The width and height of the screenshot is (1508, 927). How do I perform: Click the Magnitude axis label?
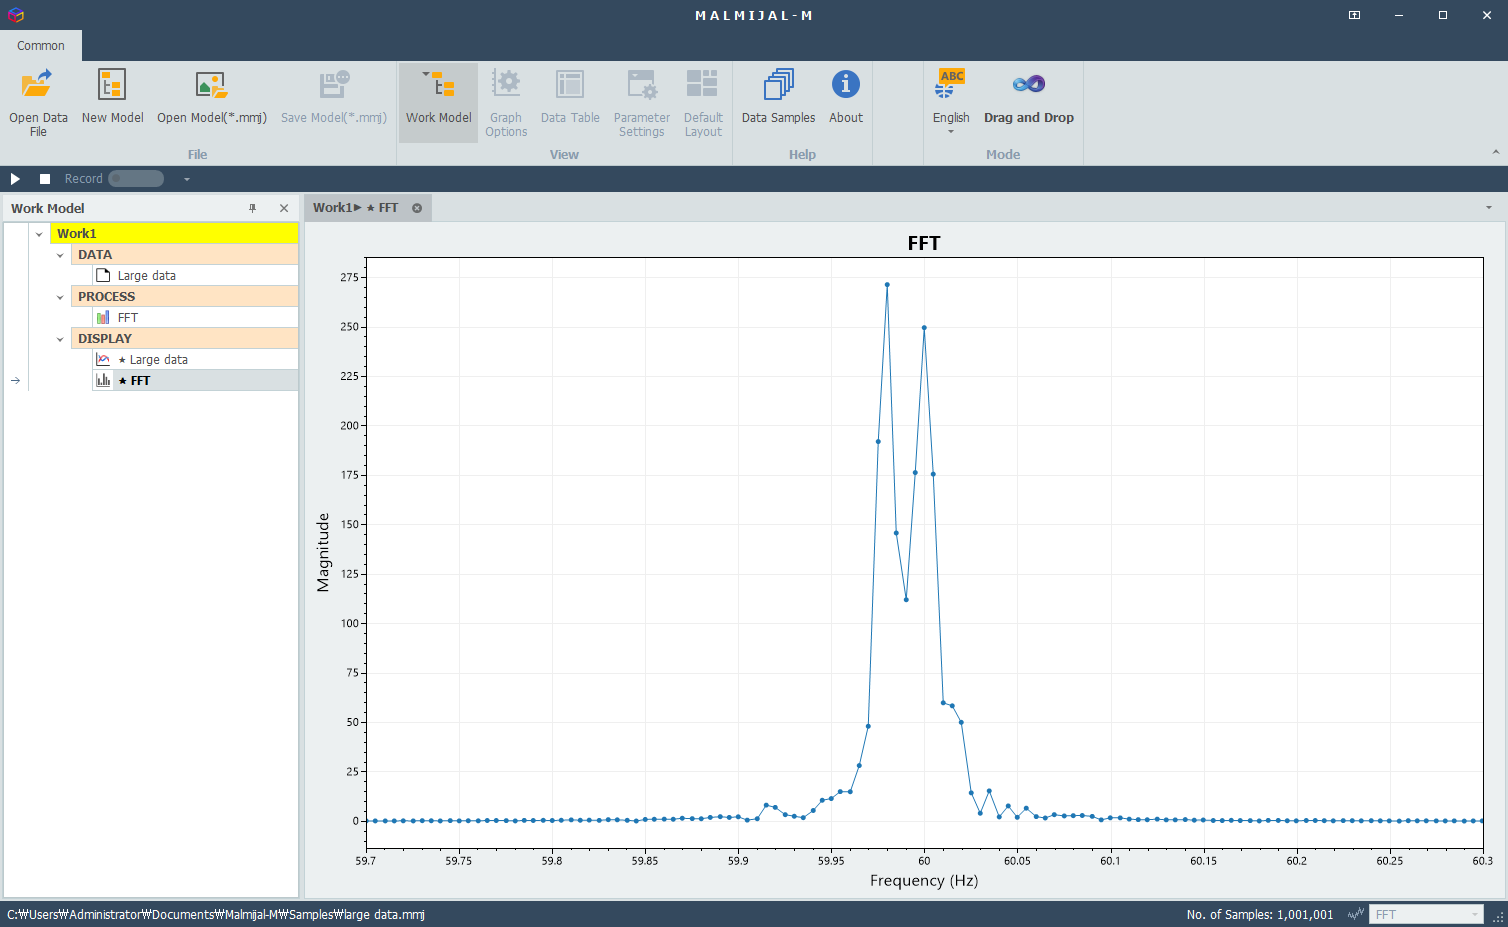point(323,552)
